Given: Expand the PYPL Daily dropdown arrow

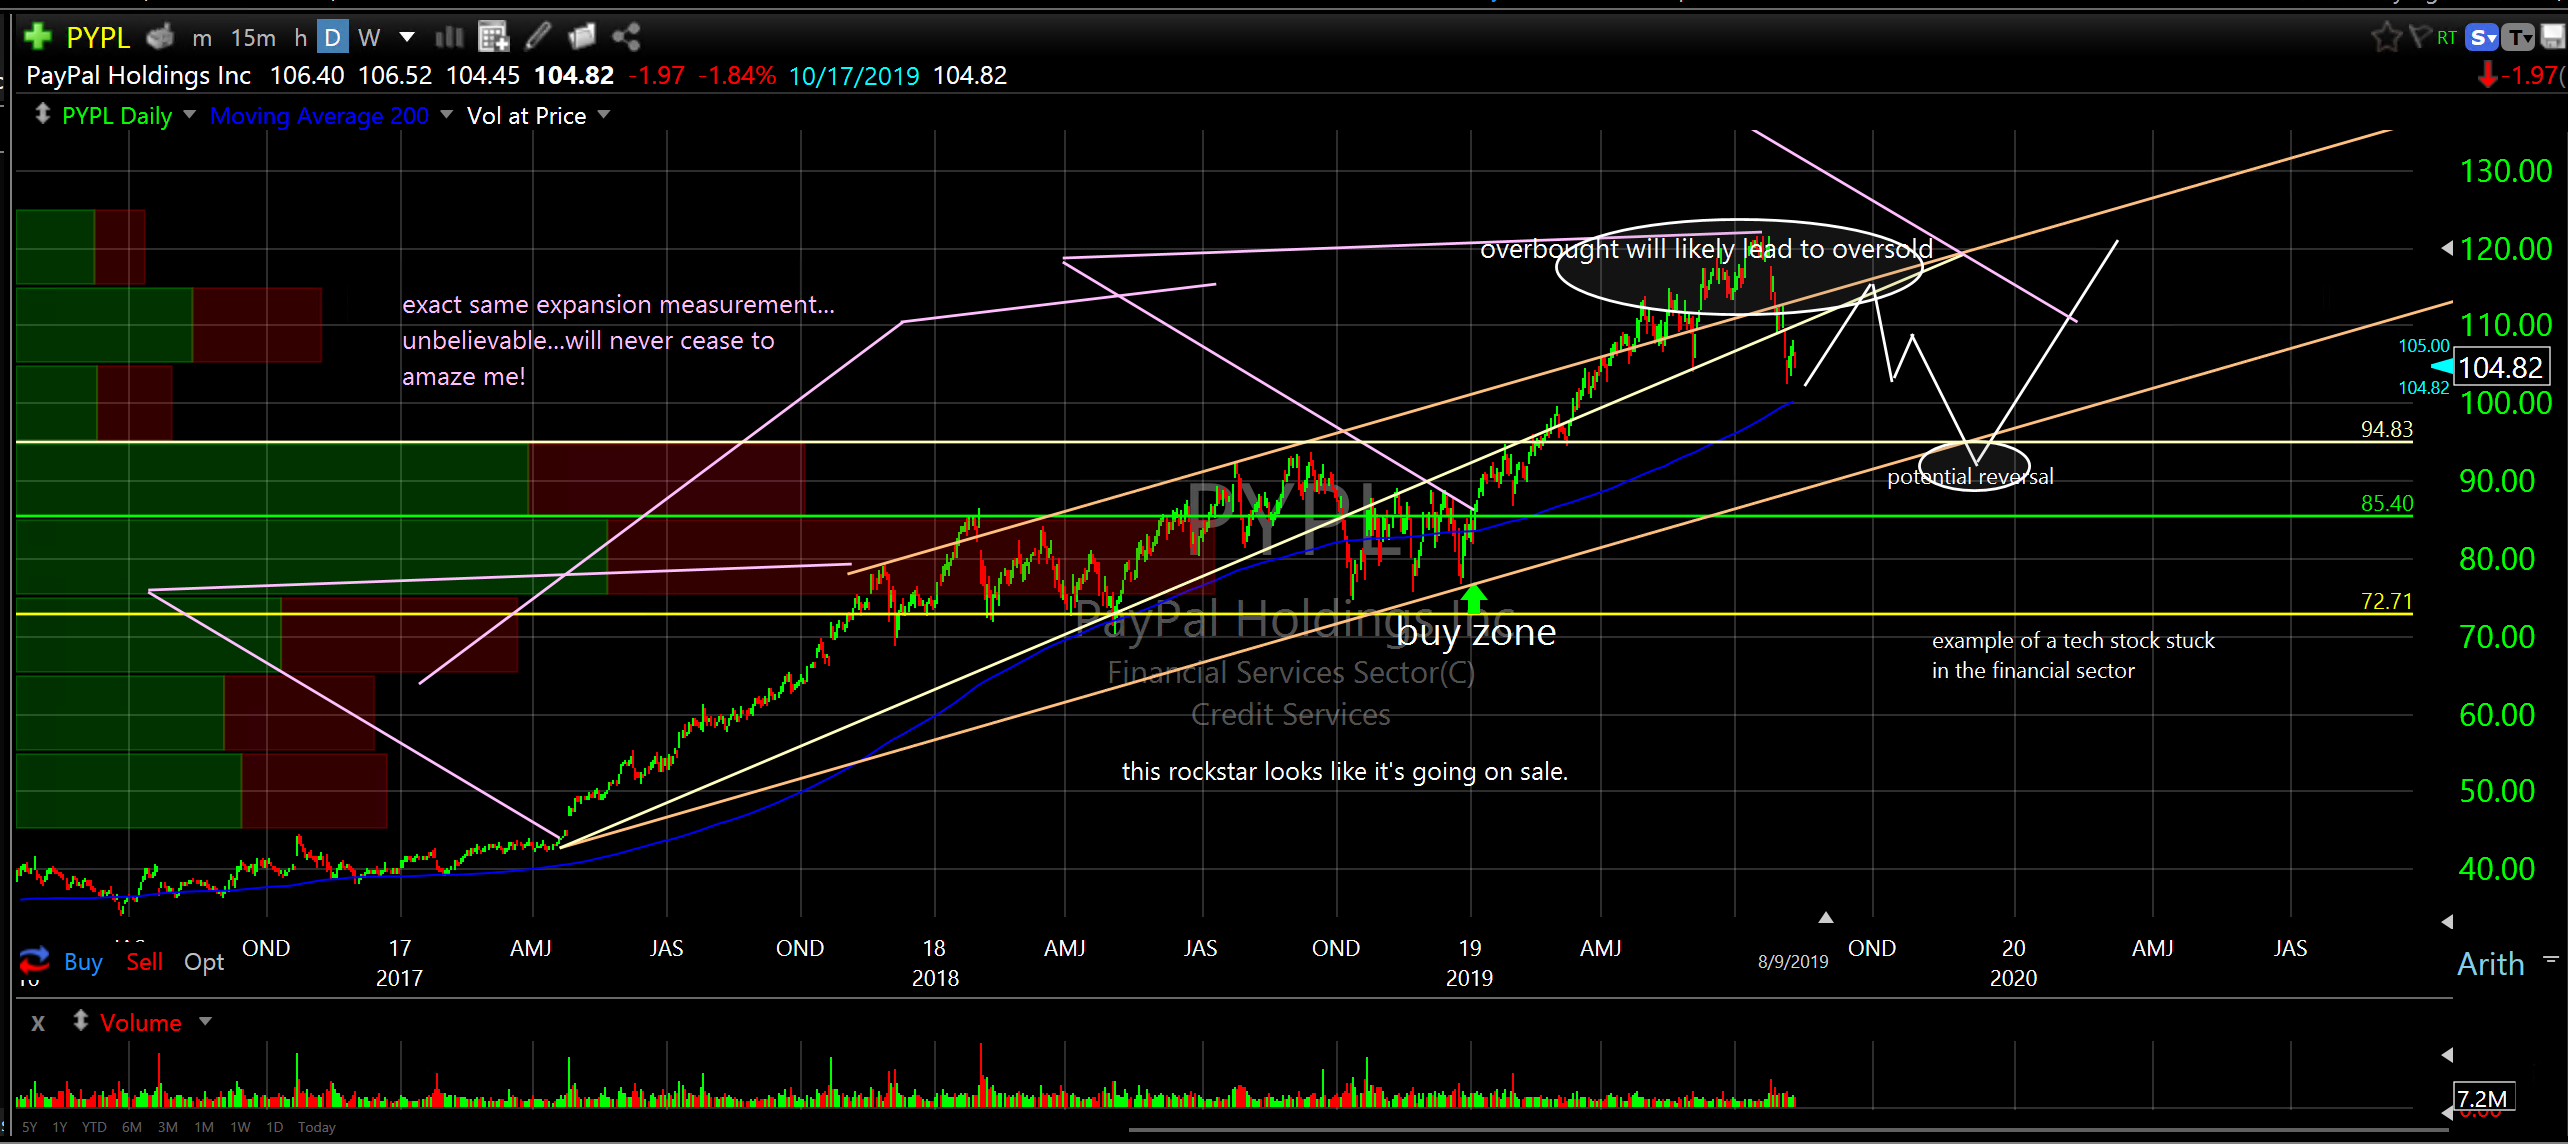Looking at the screenshot, I should tap(189, 115).
